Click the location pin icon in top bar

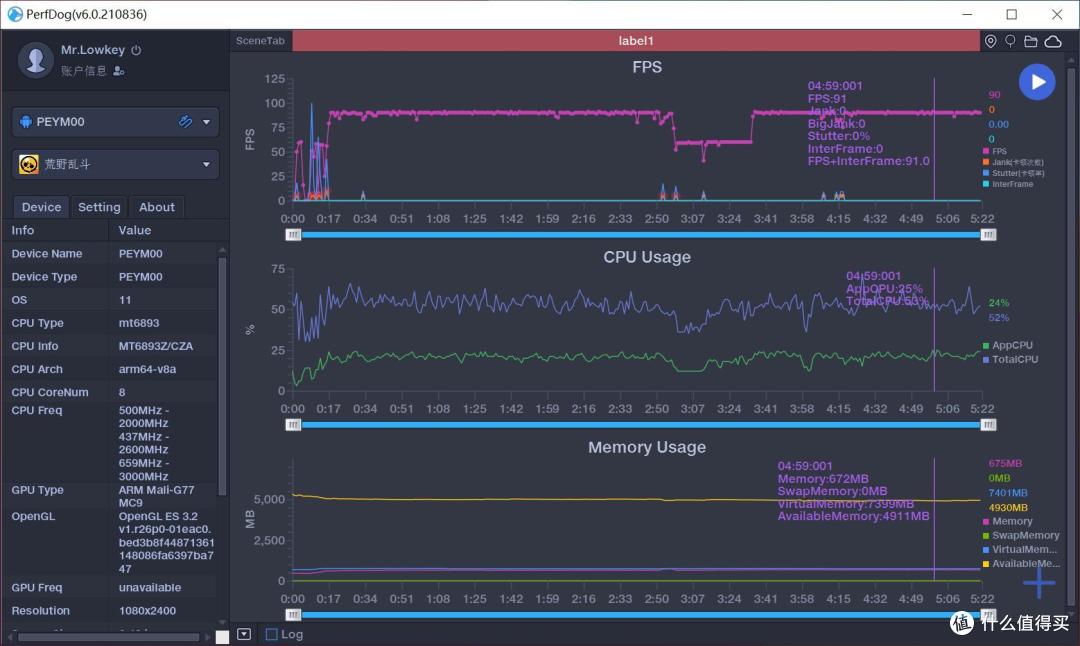990,41
